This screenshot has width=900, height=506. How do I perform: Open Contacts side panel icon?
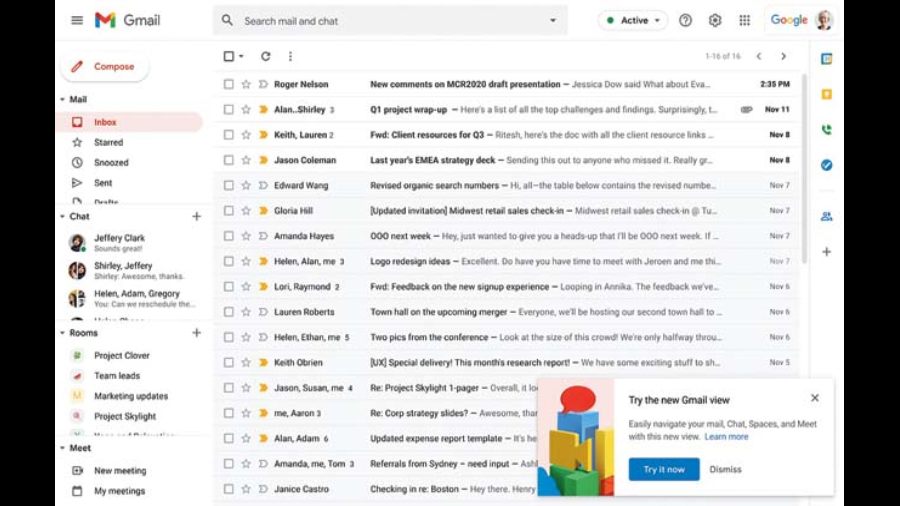(827, 216)
